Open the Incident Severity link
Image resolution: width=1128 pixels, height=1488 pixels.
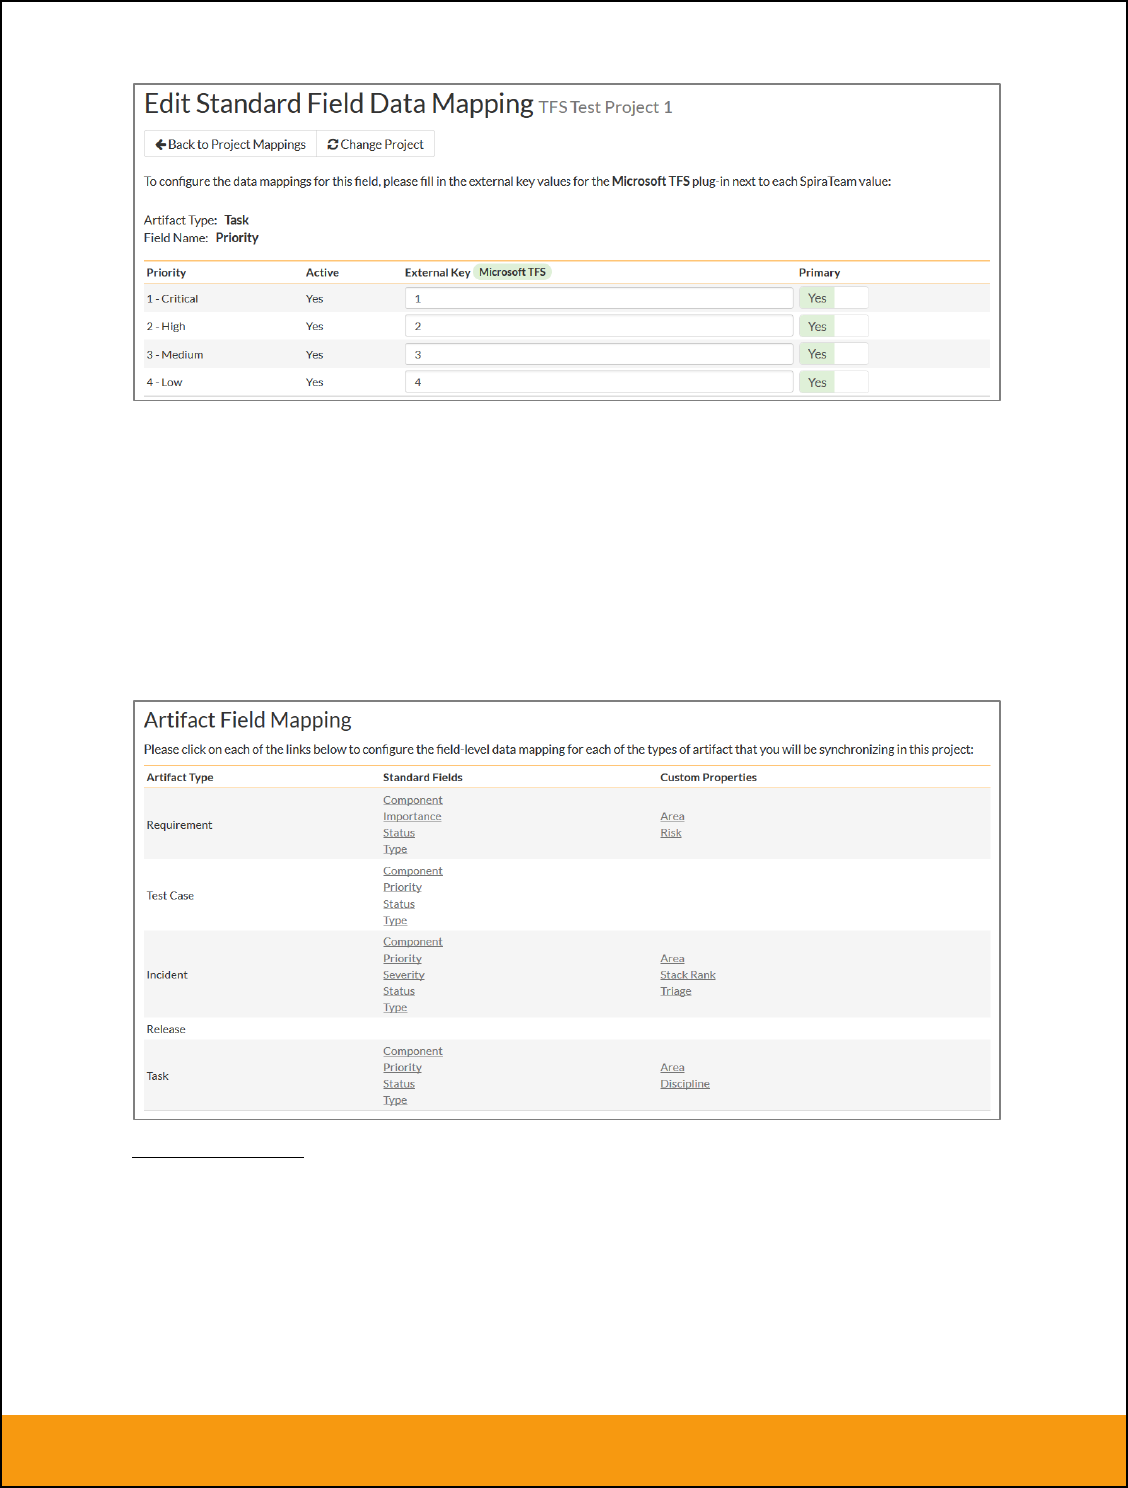(x=403, y=975)
